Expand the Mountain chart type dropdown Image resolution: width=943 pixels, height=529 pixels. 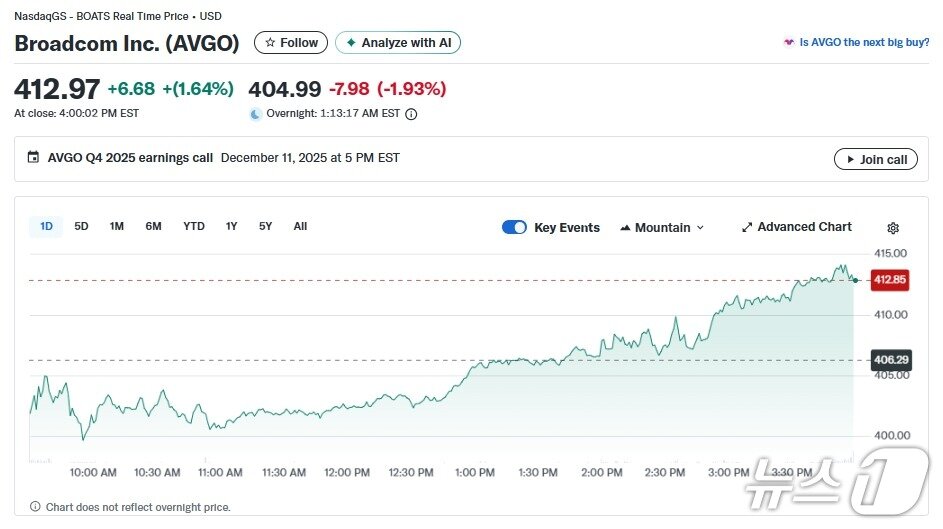(662, 228)
